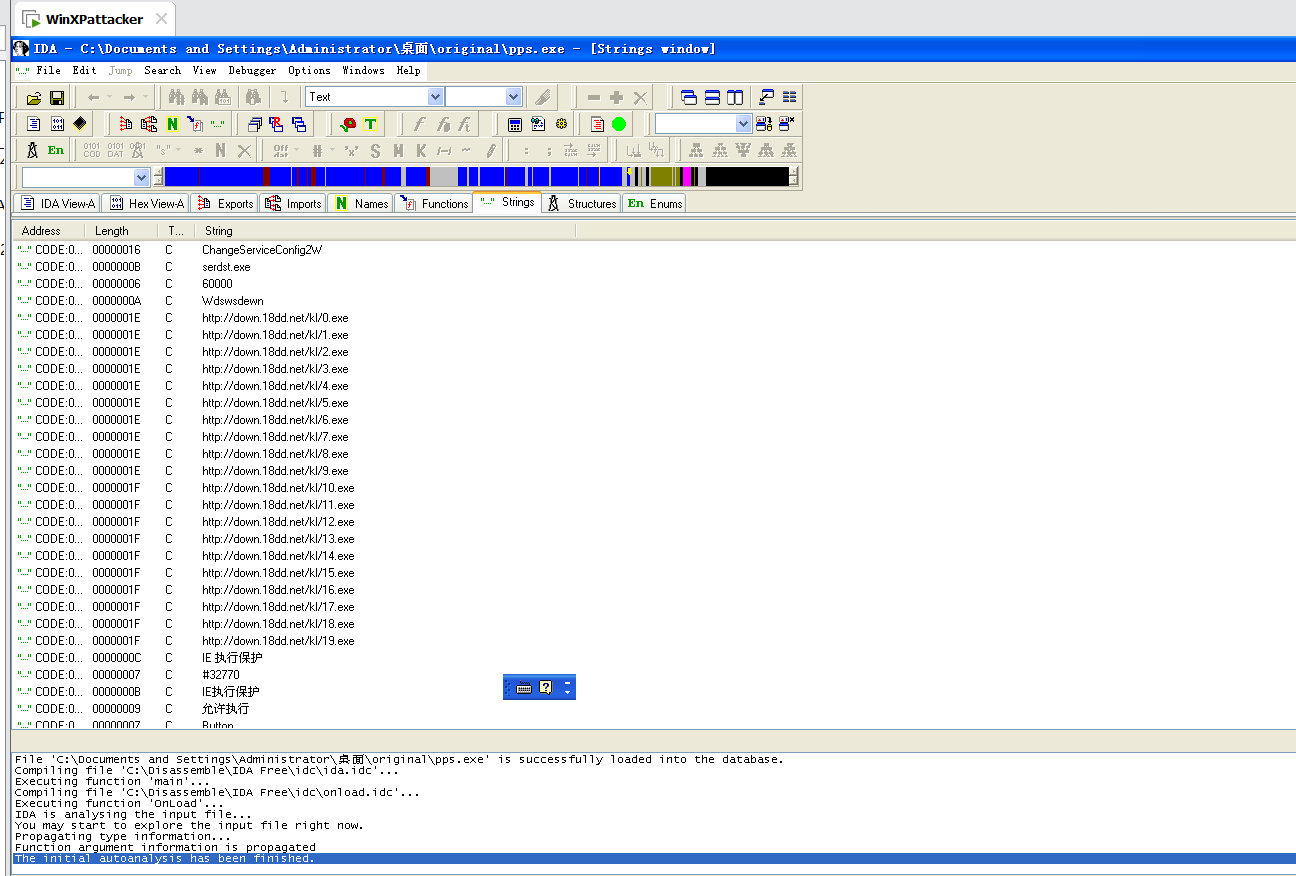
Task: Open functions window icon in toolbar
Action: click(x=195, y=124)
